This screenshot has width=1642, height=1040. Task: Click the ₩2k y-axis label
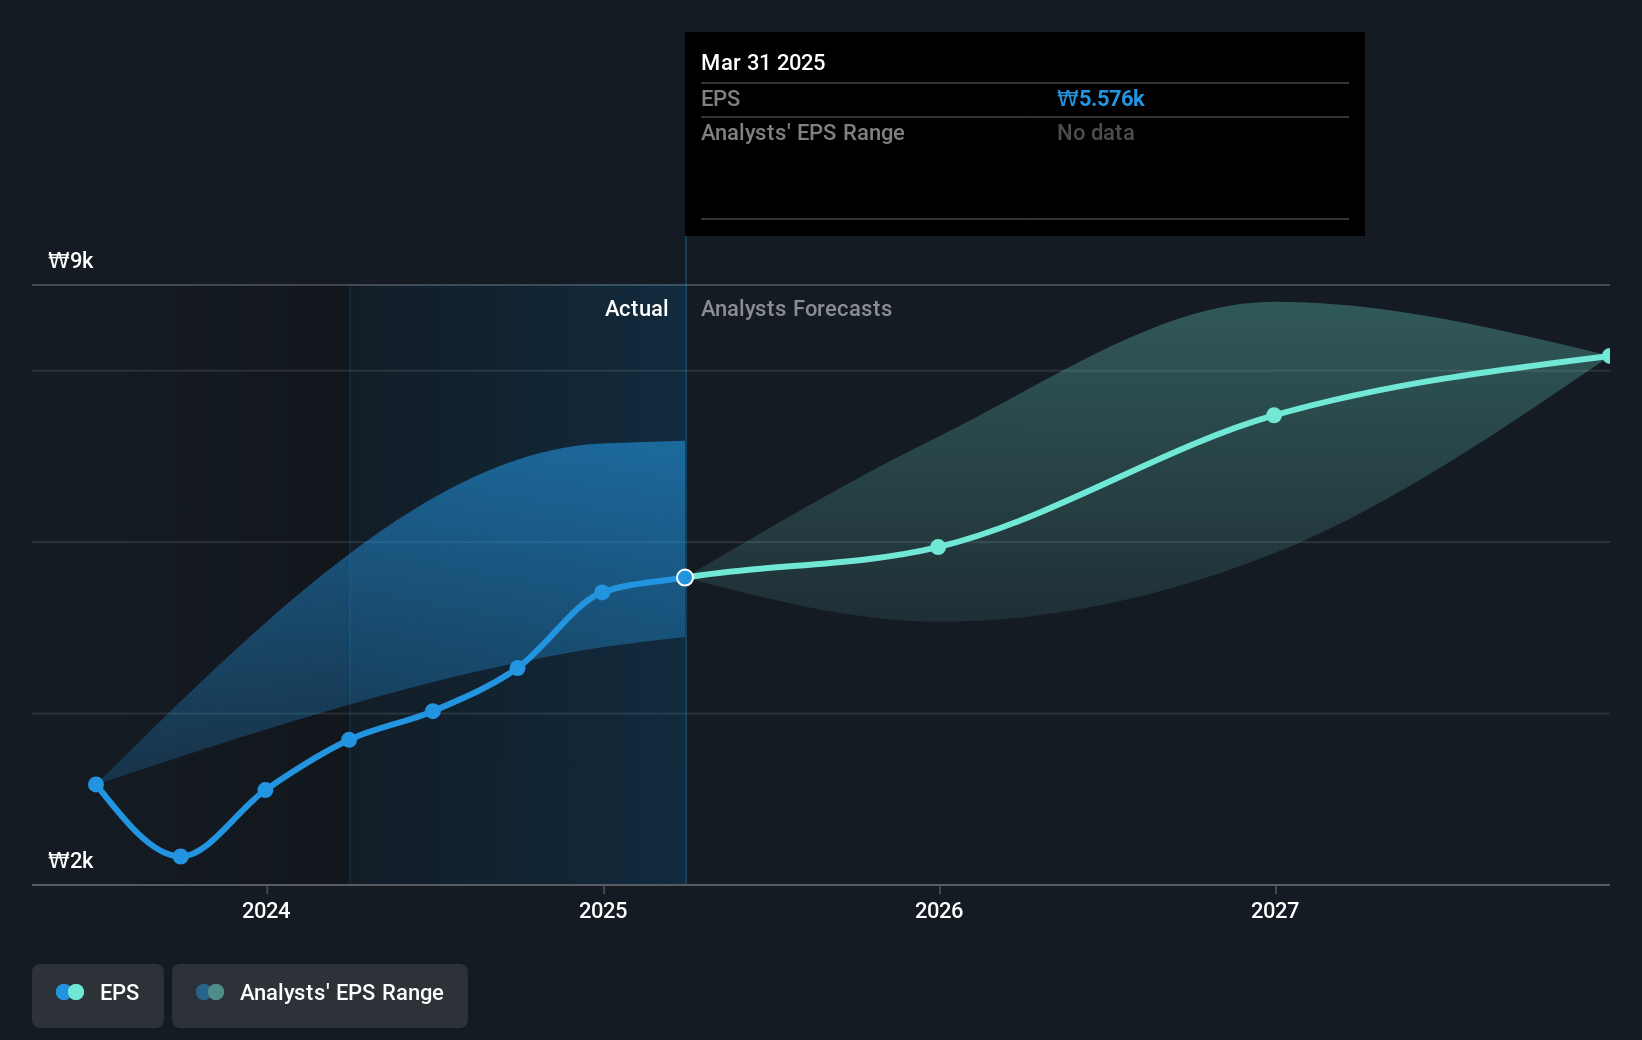71,860
